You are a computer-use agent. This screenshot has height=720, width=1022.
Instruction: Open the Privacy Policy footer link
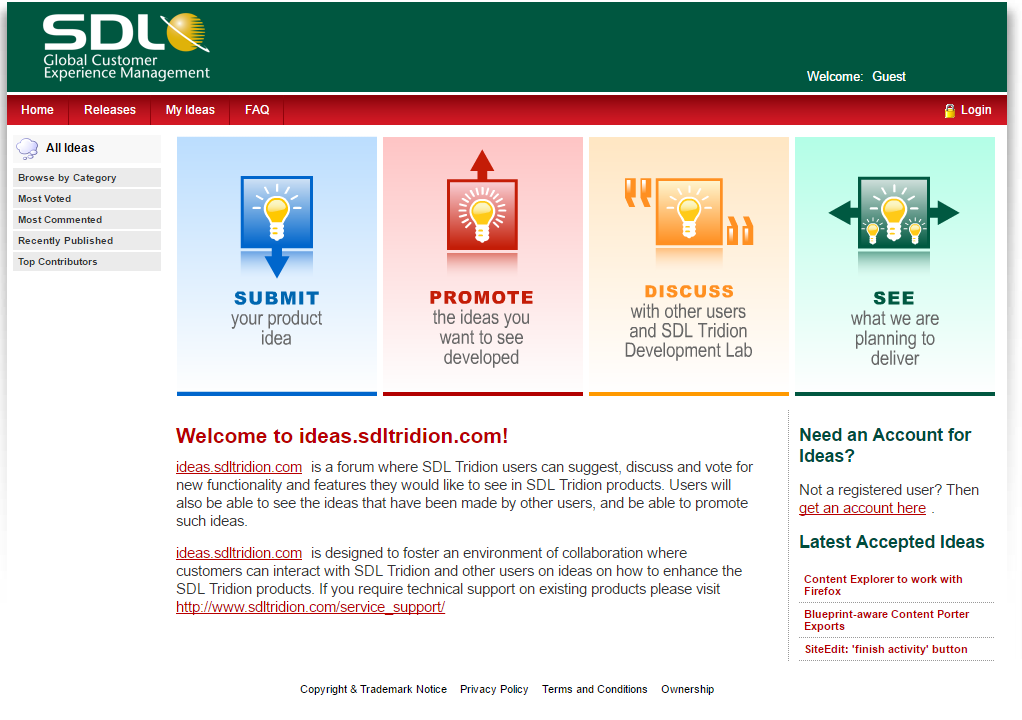494,689
